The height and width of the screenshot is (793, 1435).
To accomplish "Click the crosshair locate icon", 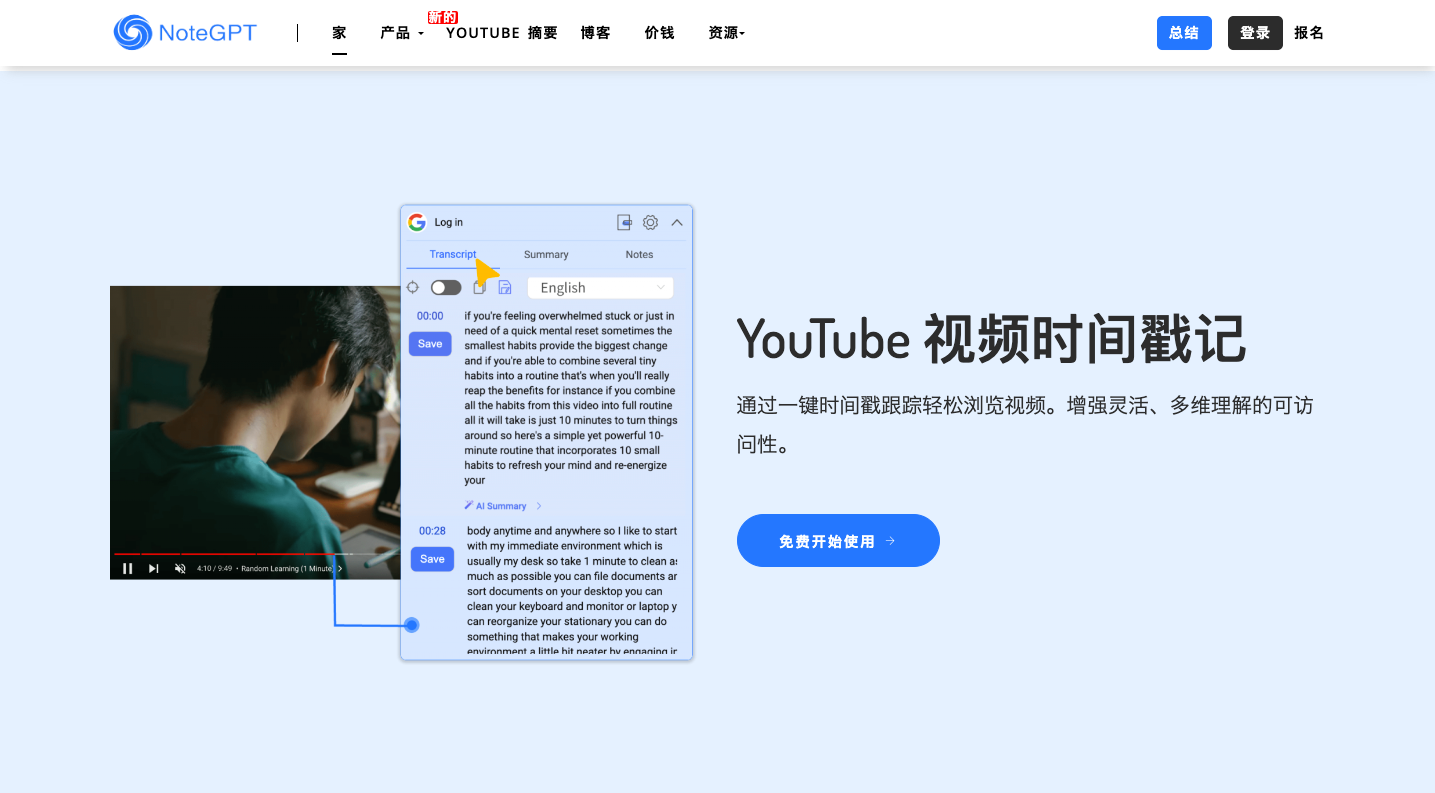I will click(413, 288).
